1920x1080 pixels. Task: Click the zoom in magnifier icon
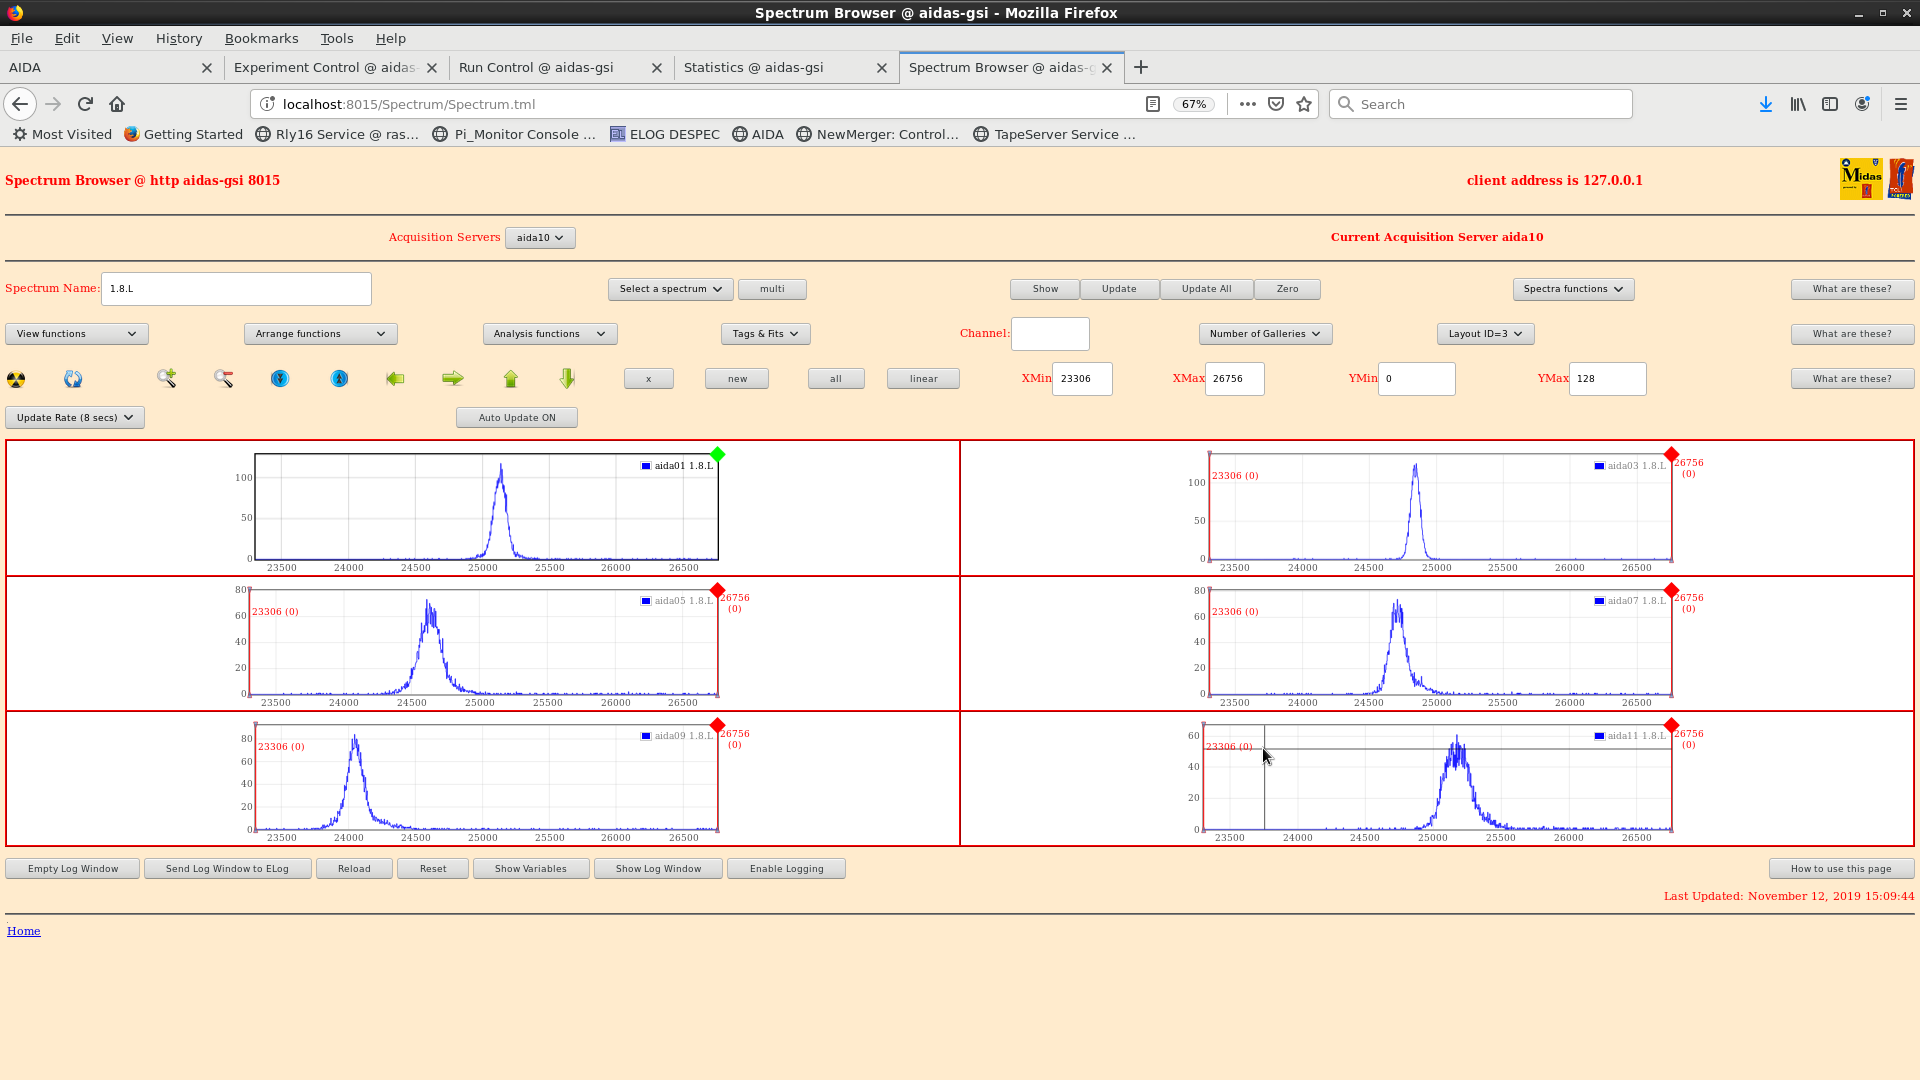(x=166, y=378)
